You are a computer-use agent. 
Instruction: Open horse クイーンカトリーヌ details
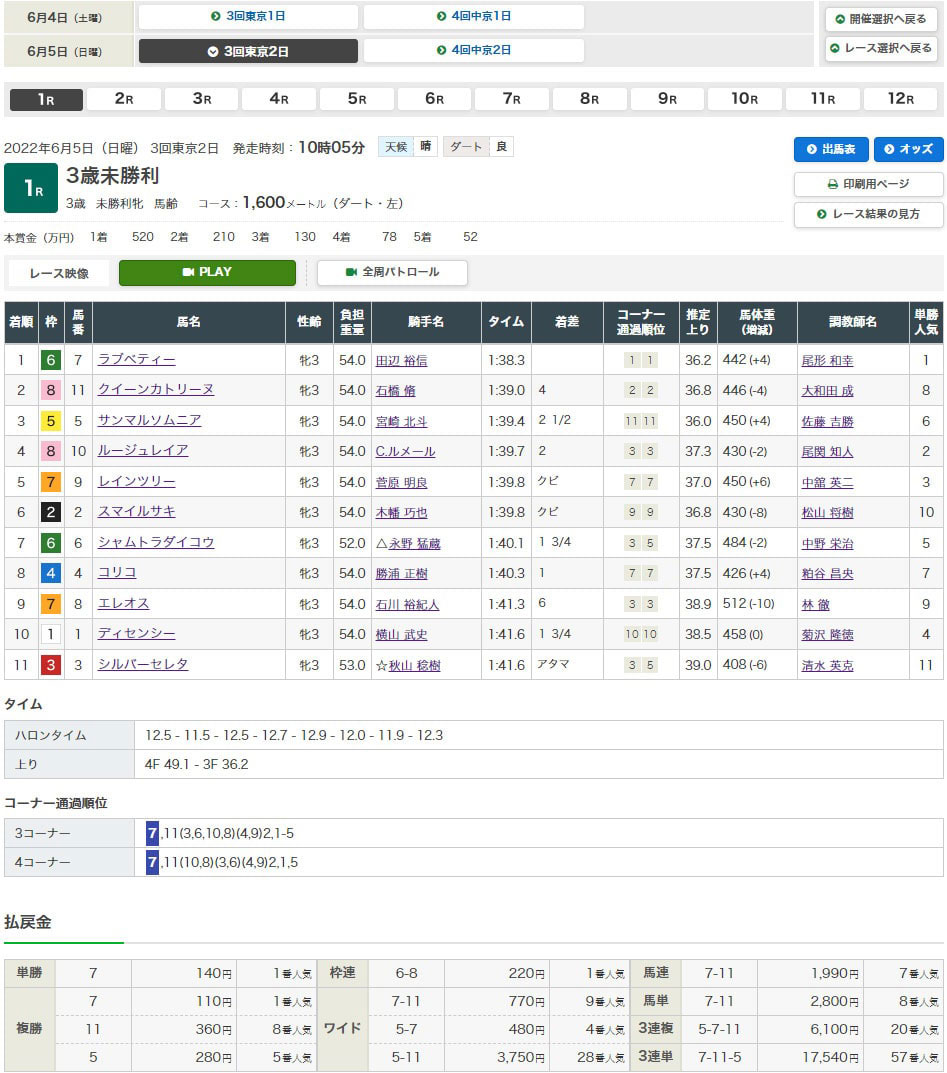coord(155,390)
